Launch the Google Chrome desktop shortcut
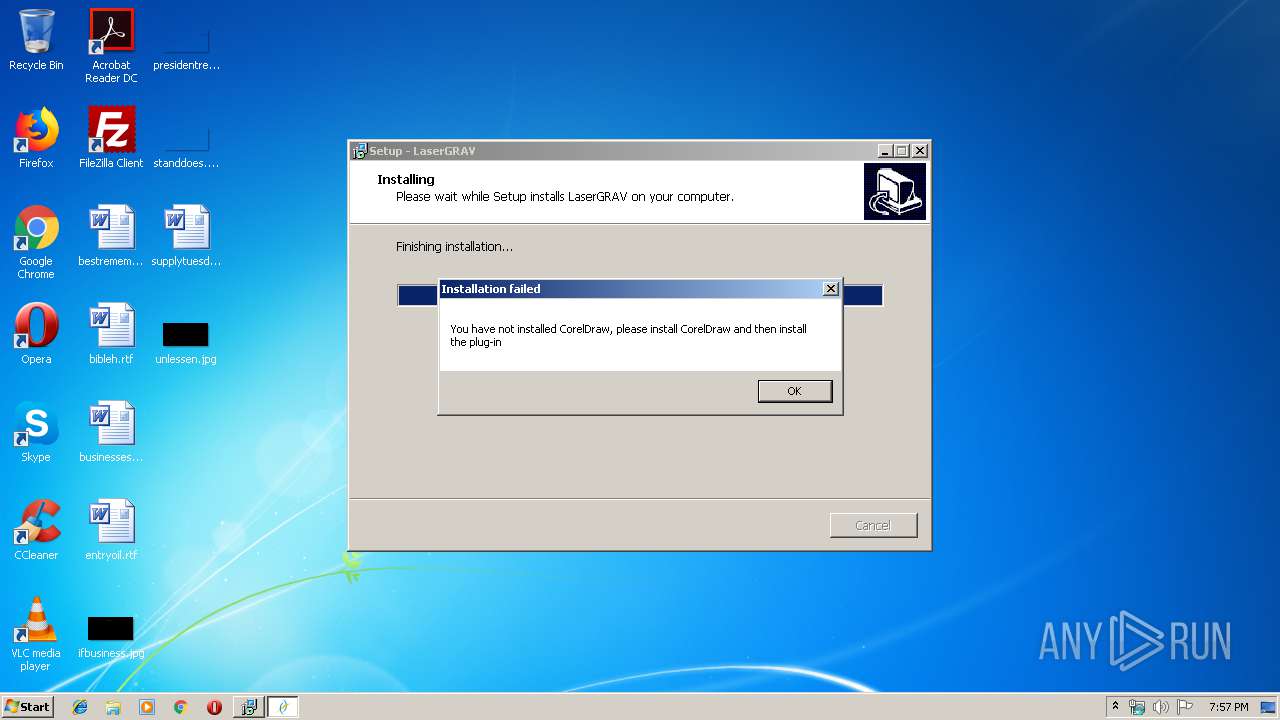 pyautogui.click(x=36, y=243)
